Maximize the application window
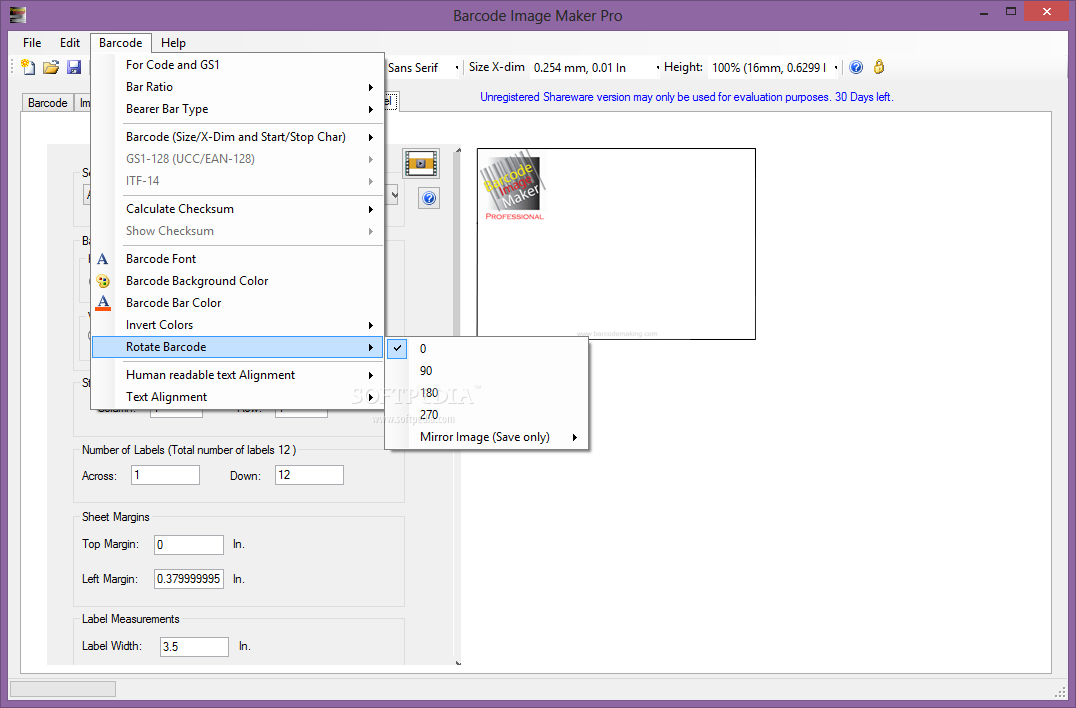 [x=1011, y=12]
